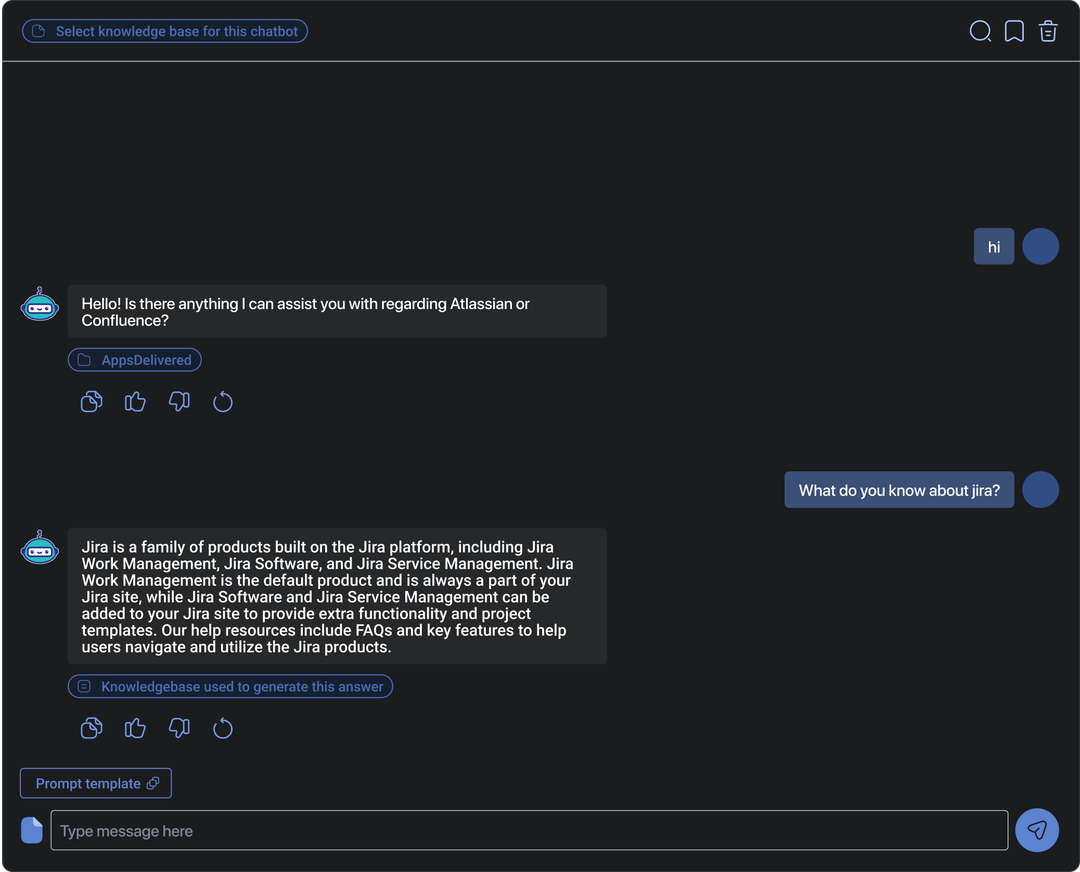Screen dimensions: 1080x872
Task: Attach a file using the document icon
Action: click(32, 830)
